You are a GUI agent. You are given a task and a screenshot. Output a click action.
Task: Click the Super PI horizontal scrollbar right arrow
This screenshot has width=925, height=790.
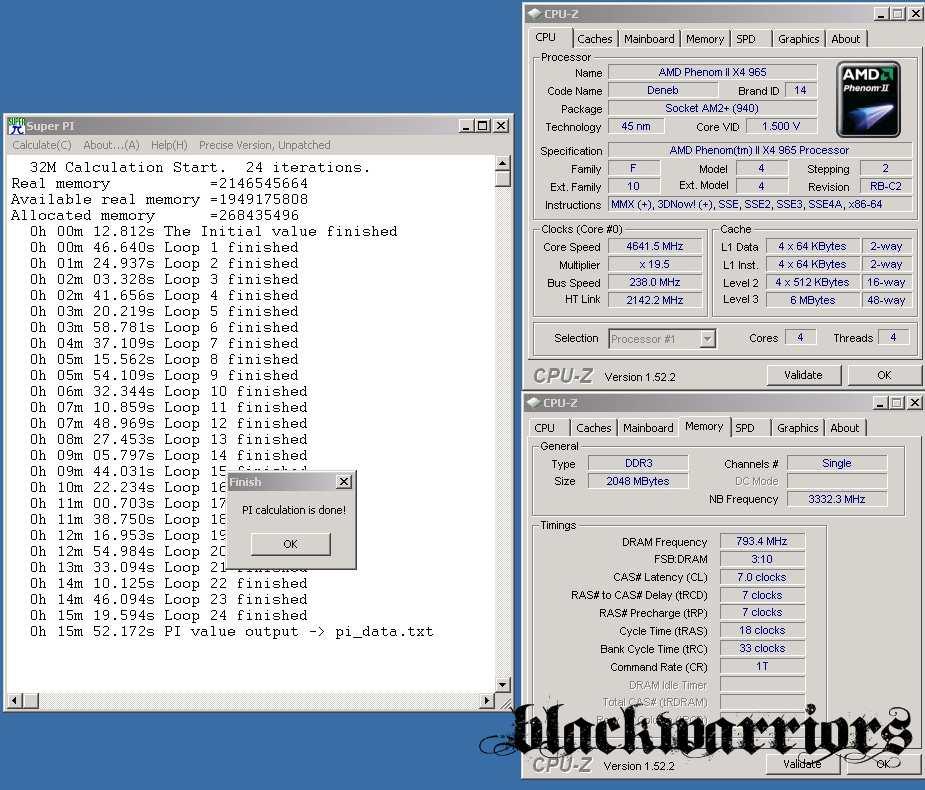click(x=487, y=700)
